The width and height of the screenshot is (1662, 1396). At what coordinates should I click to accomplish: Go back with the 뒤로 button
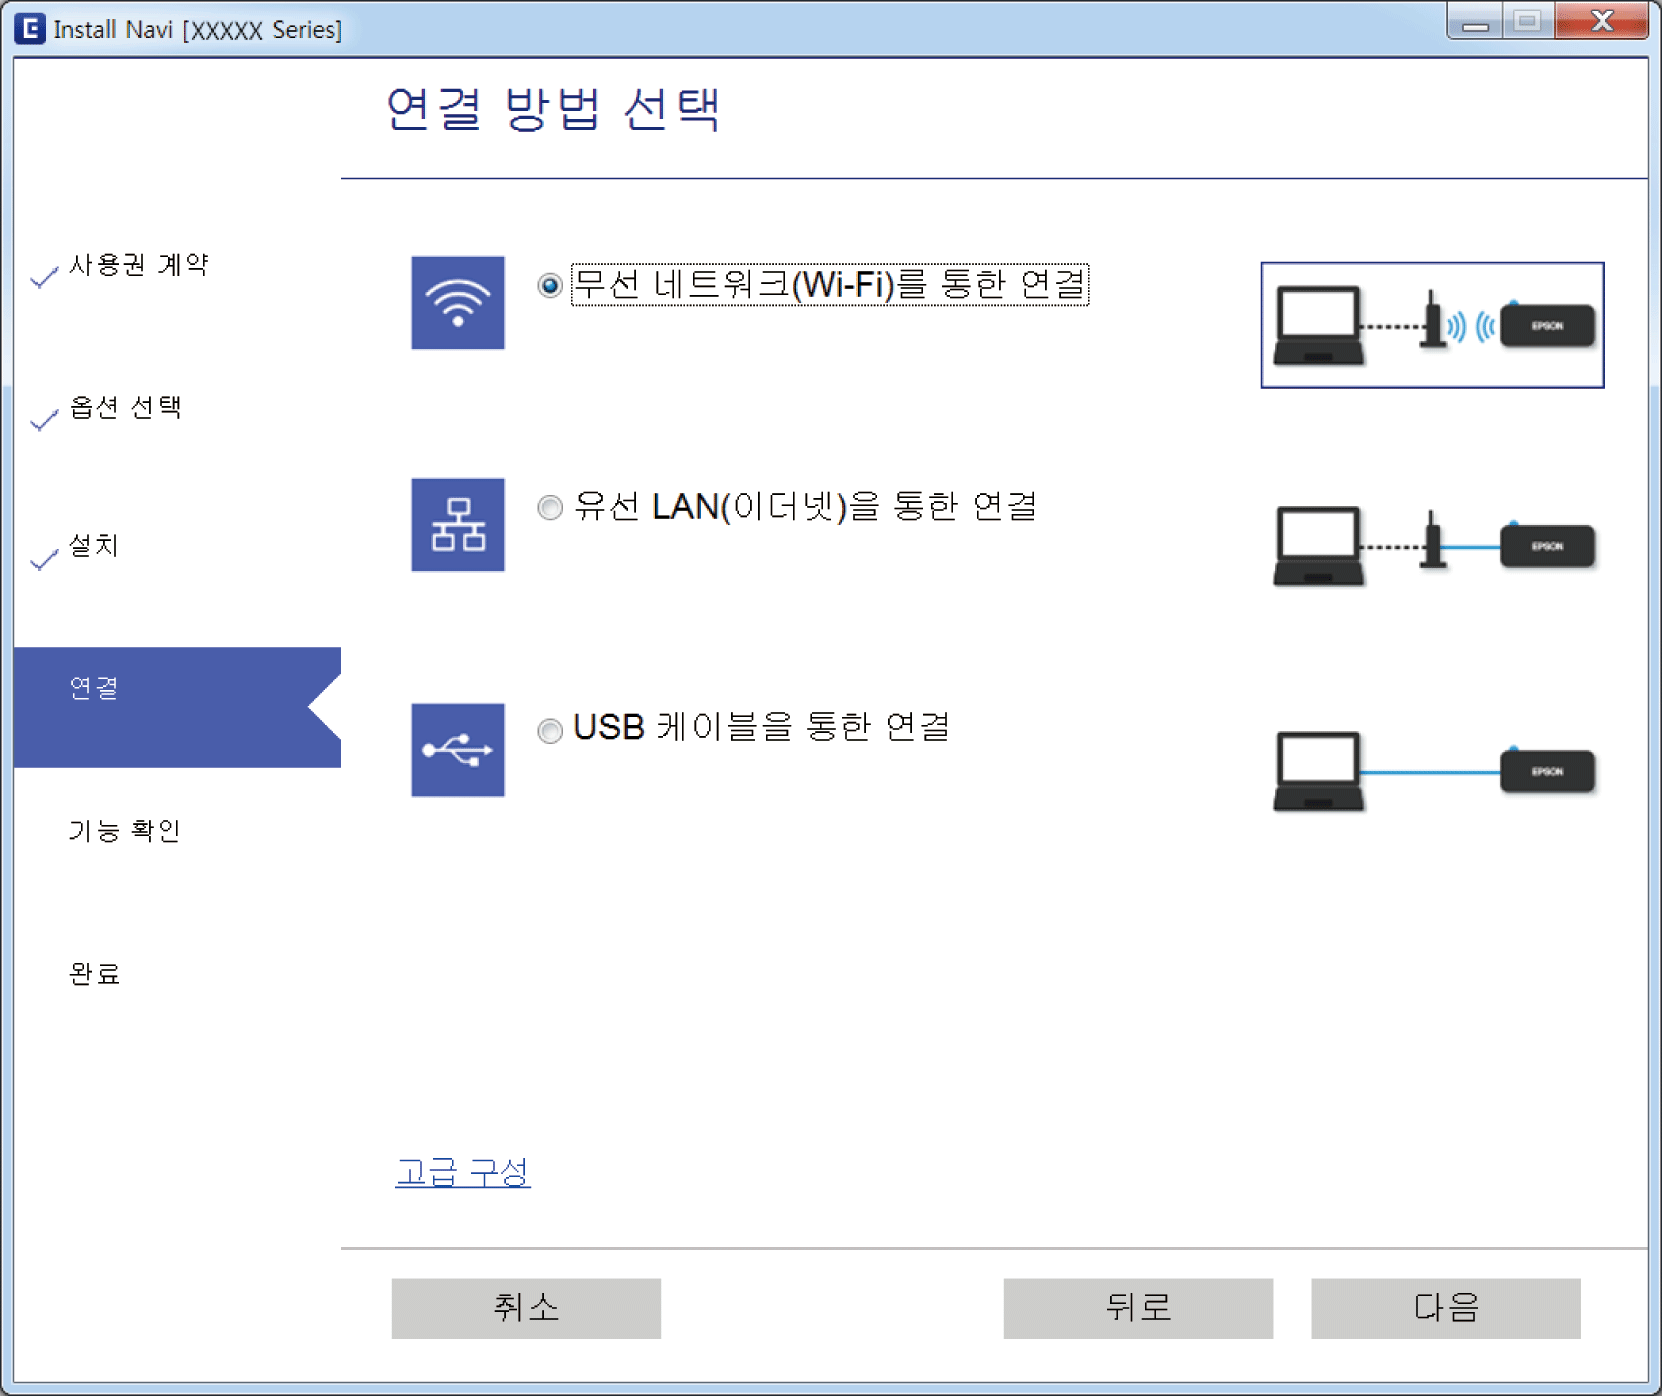pyautogui.click(x=1137, y=1307)
